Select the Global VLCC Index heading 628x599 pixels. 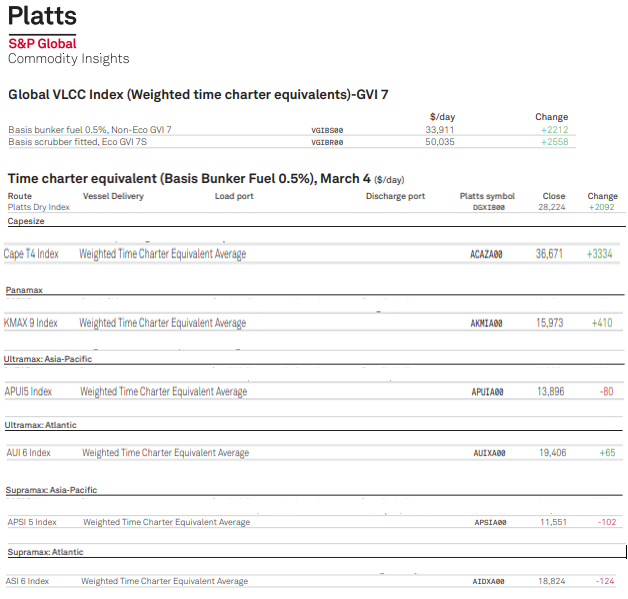[x=198, y=94]
